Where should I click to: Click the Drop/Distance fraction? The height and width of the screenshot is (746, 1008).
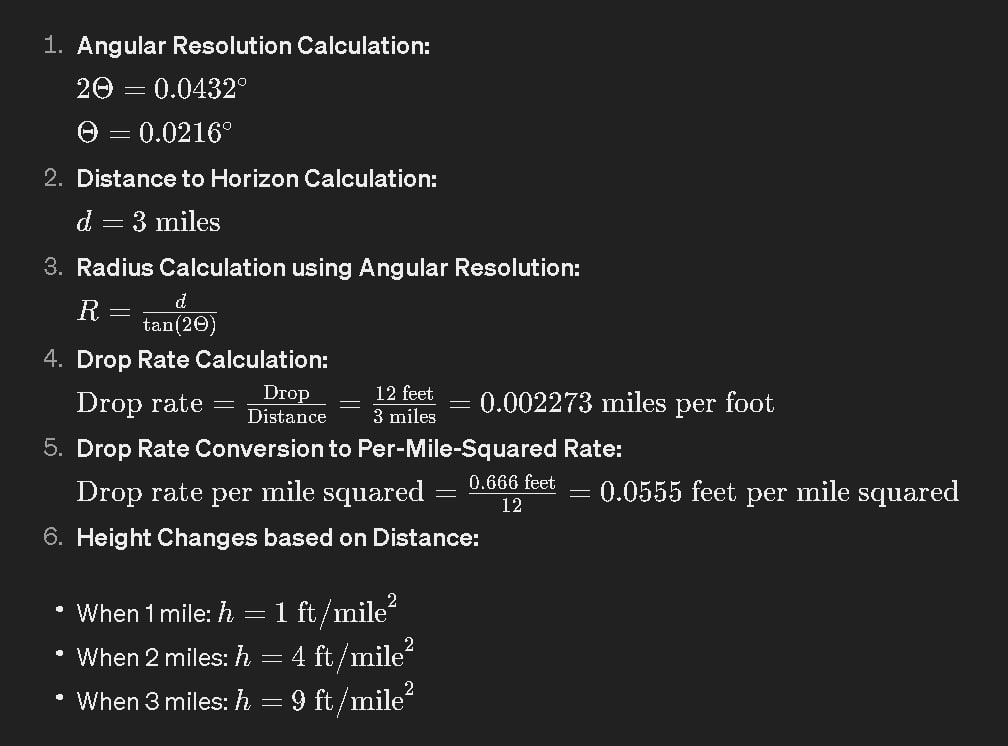tap(287, 405)
